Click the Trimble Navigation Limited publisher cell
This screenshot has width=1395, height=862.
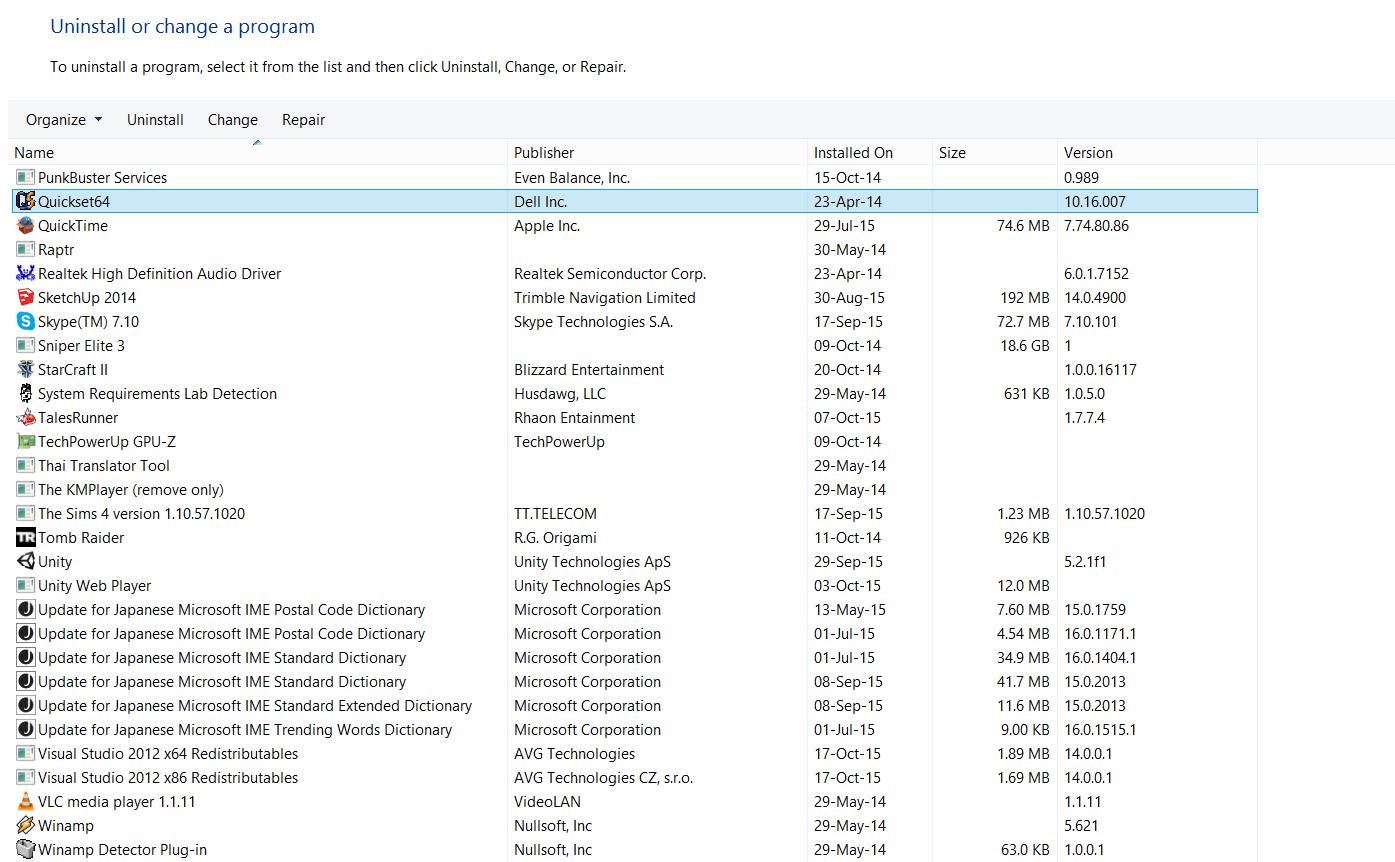(x=605, y=297)
